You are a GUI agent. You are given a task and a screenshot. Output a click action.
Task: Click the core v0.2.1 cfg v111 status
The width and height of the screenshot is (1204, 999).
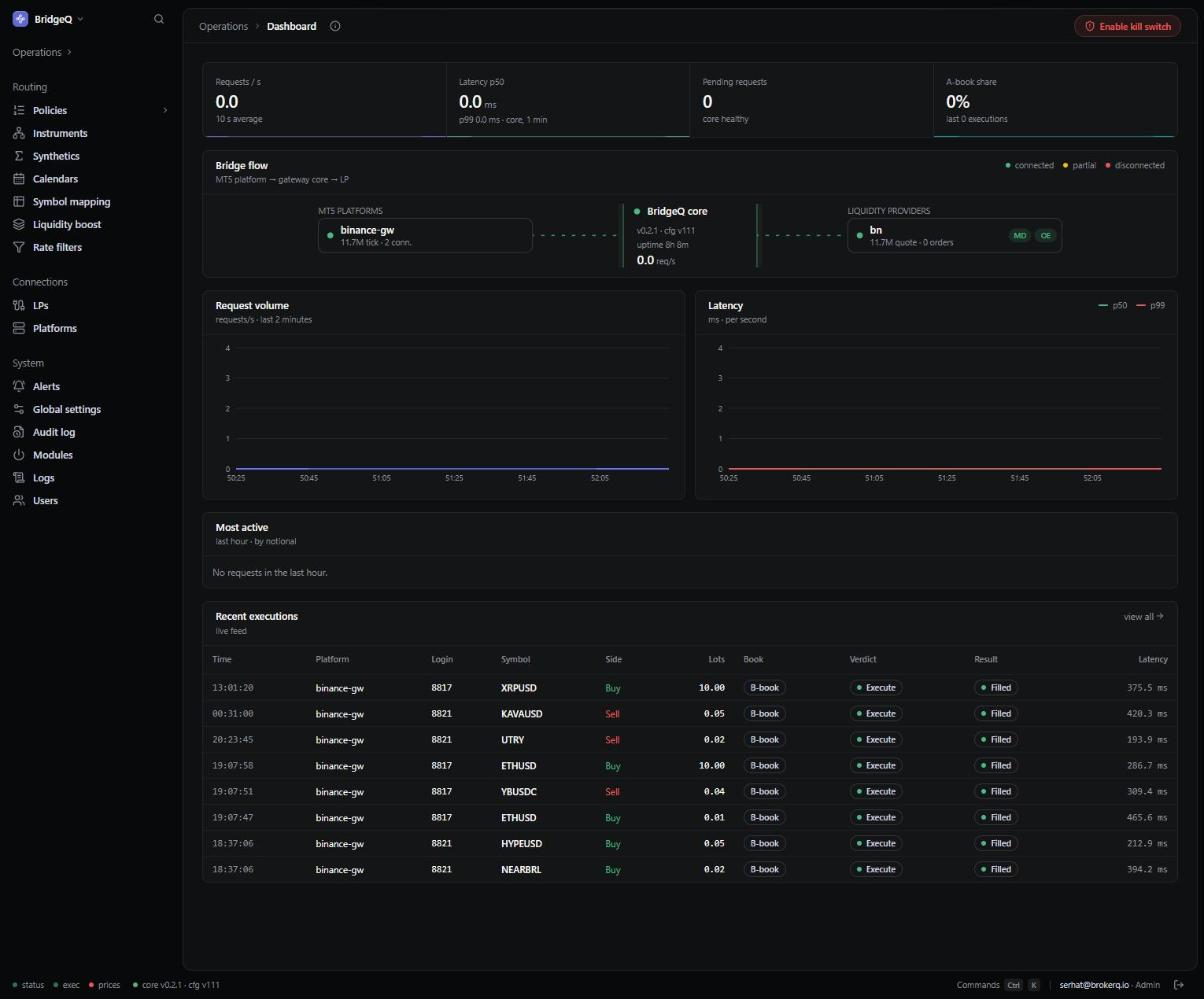pyautogui.click(x=176, y=985)
